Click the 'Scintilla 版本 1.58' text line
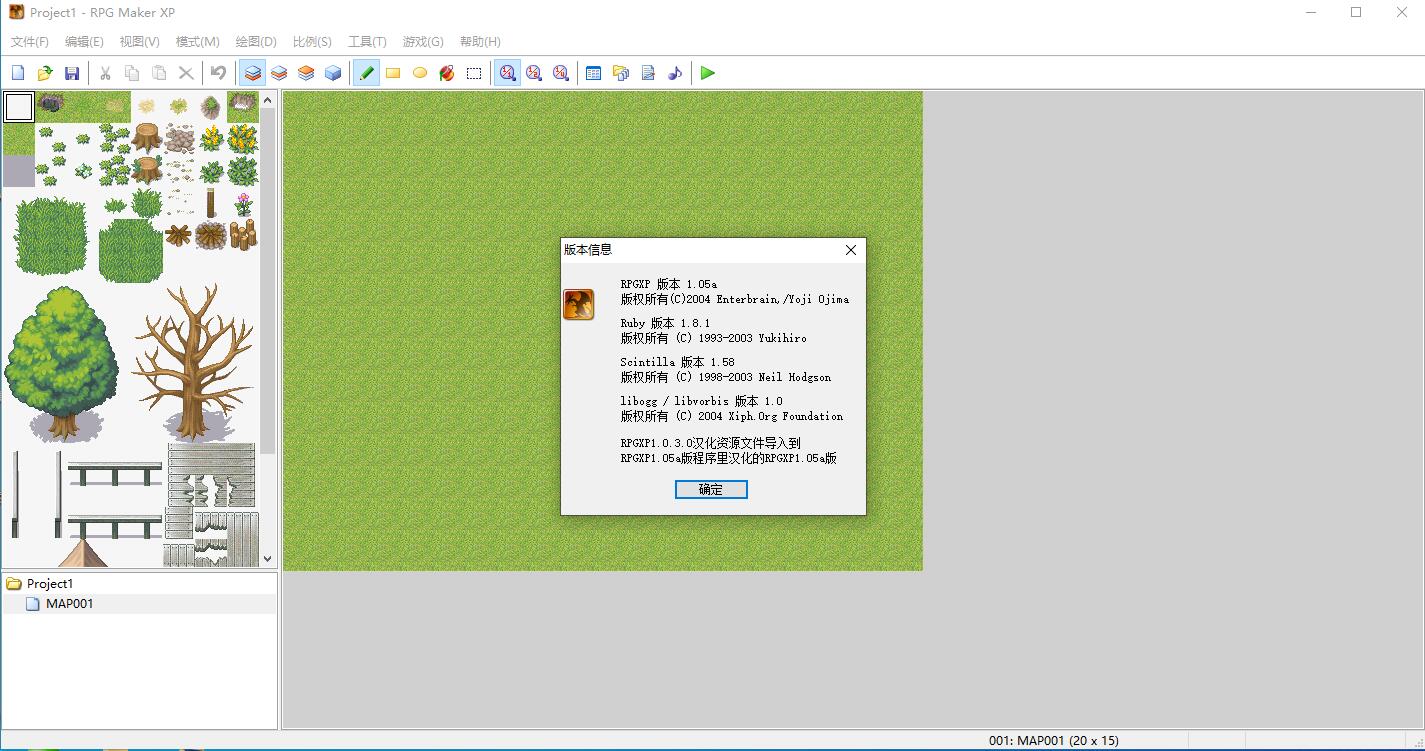Image resolution: width=1425 pixels, height=751 pixels. point(677,362)
